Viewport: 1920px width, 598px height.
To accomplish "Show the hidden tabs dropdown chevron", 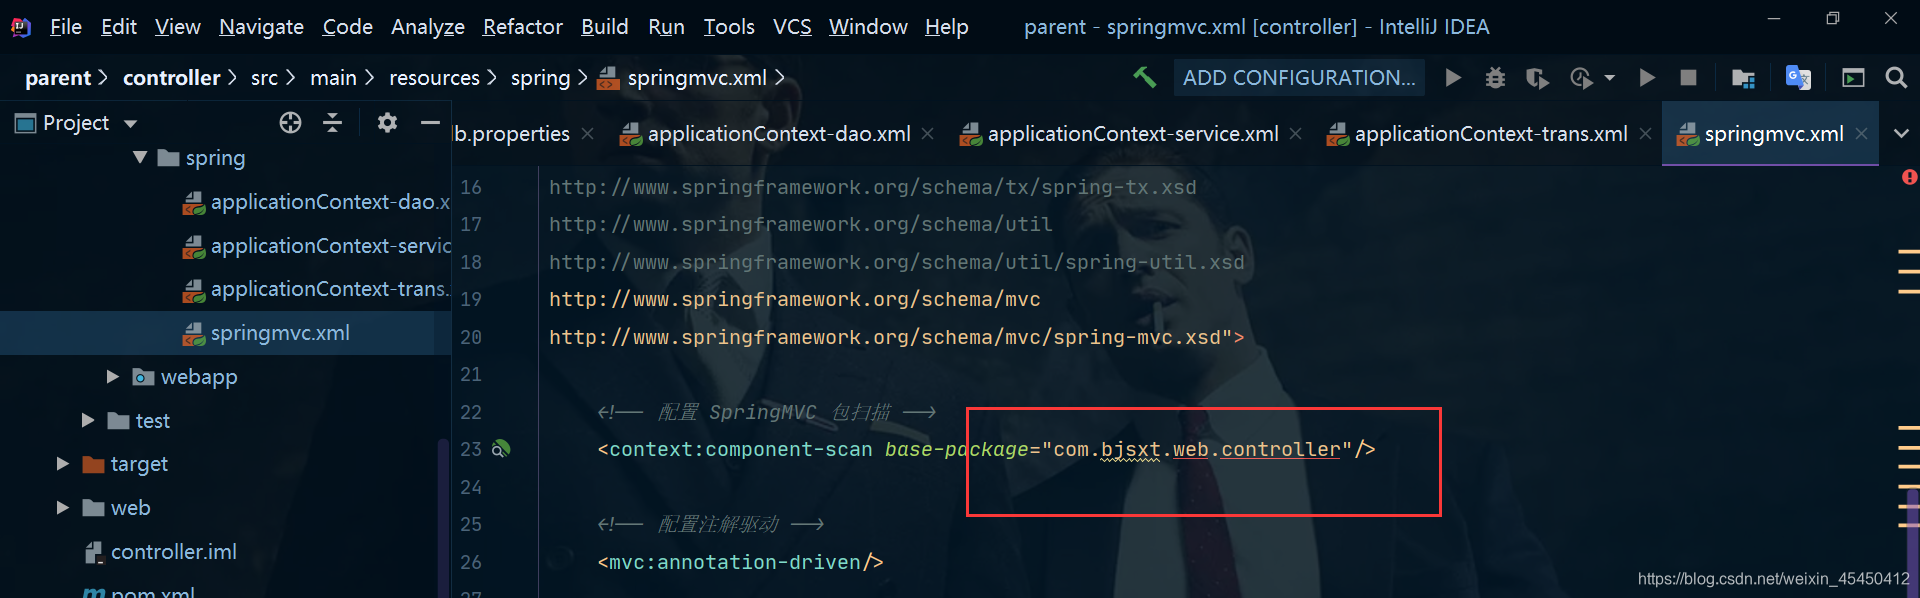I will [x=1901, y=134].
